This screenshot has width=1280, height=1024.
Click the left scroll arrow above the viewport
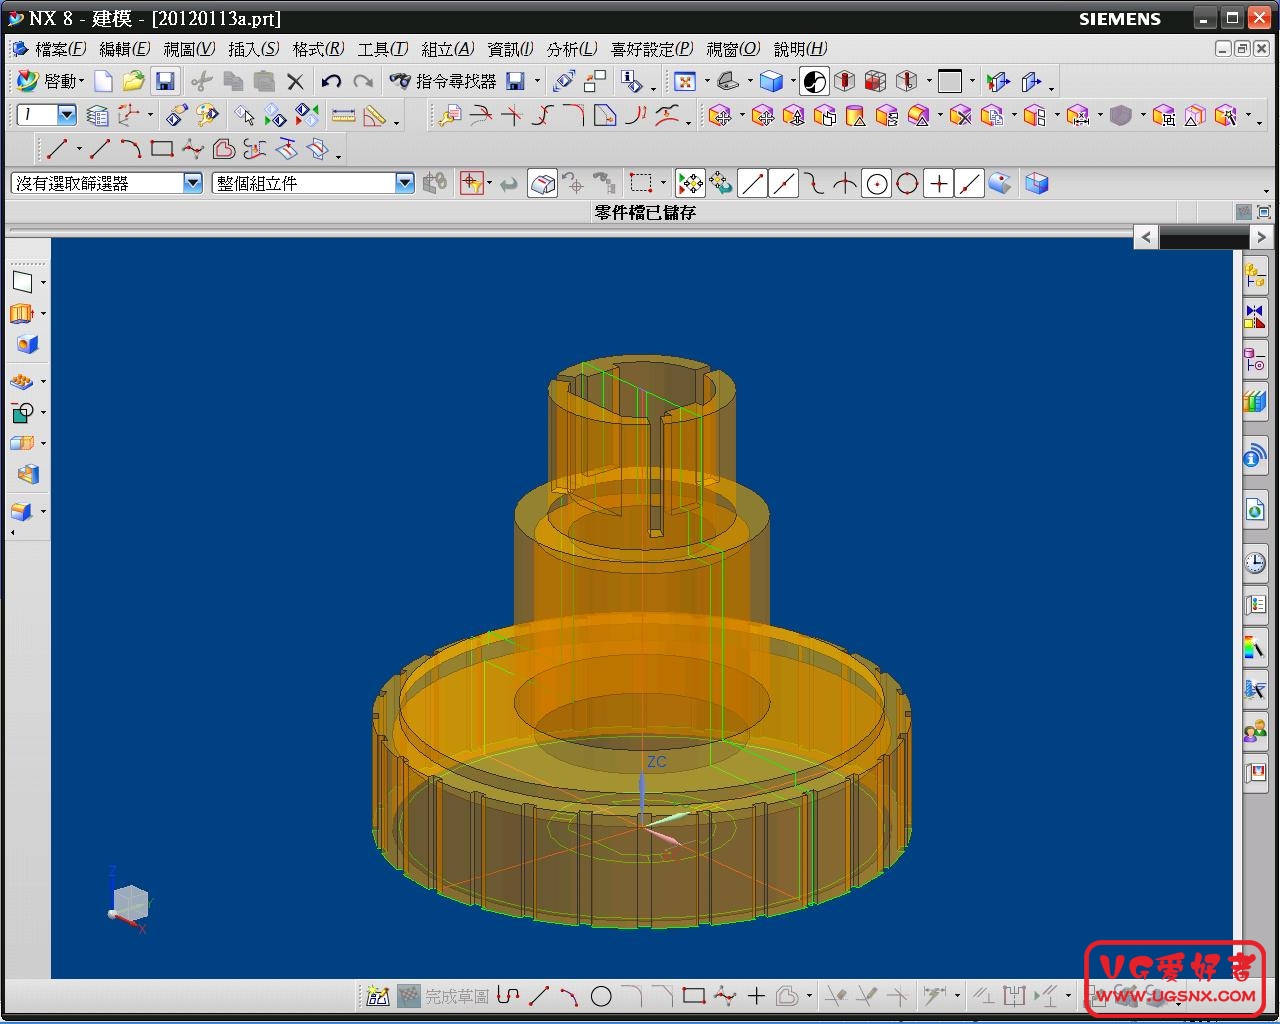click(1146, 237)
